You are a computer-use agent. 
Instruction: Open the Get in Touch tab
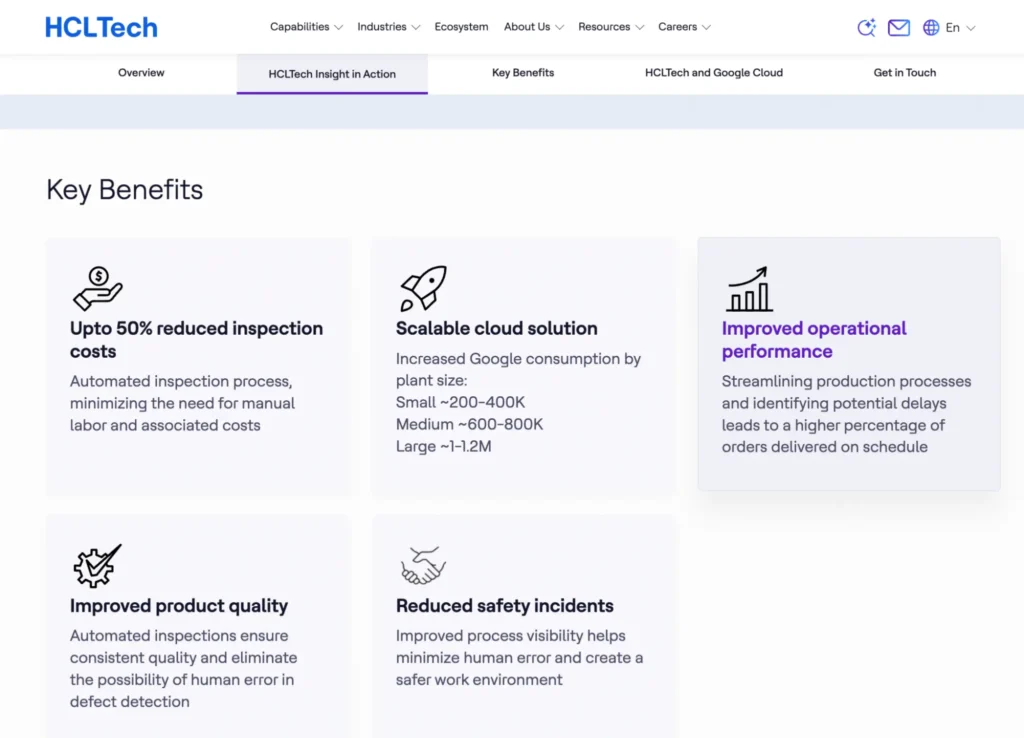pos(904,72)
